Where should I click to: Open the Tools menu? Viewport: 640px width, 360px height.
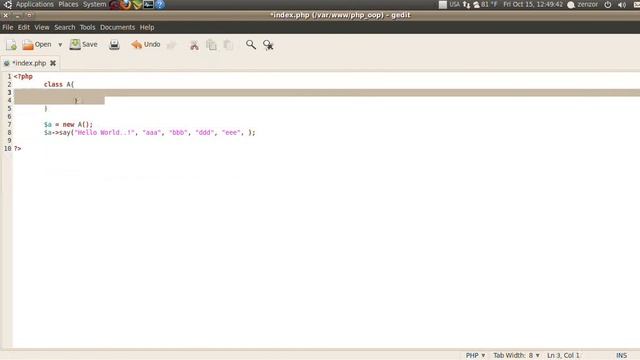click(87, 27)
